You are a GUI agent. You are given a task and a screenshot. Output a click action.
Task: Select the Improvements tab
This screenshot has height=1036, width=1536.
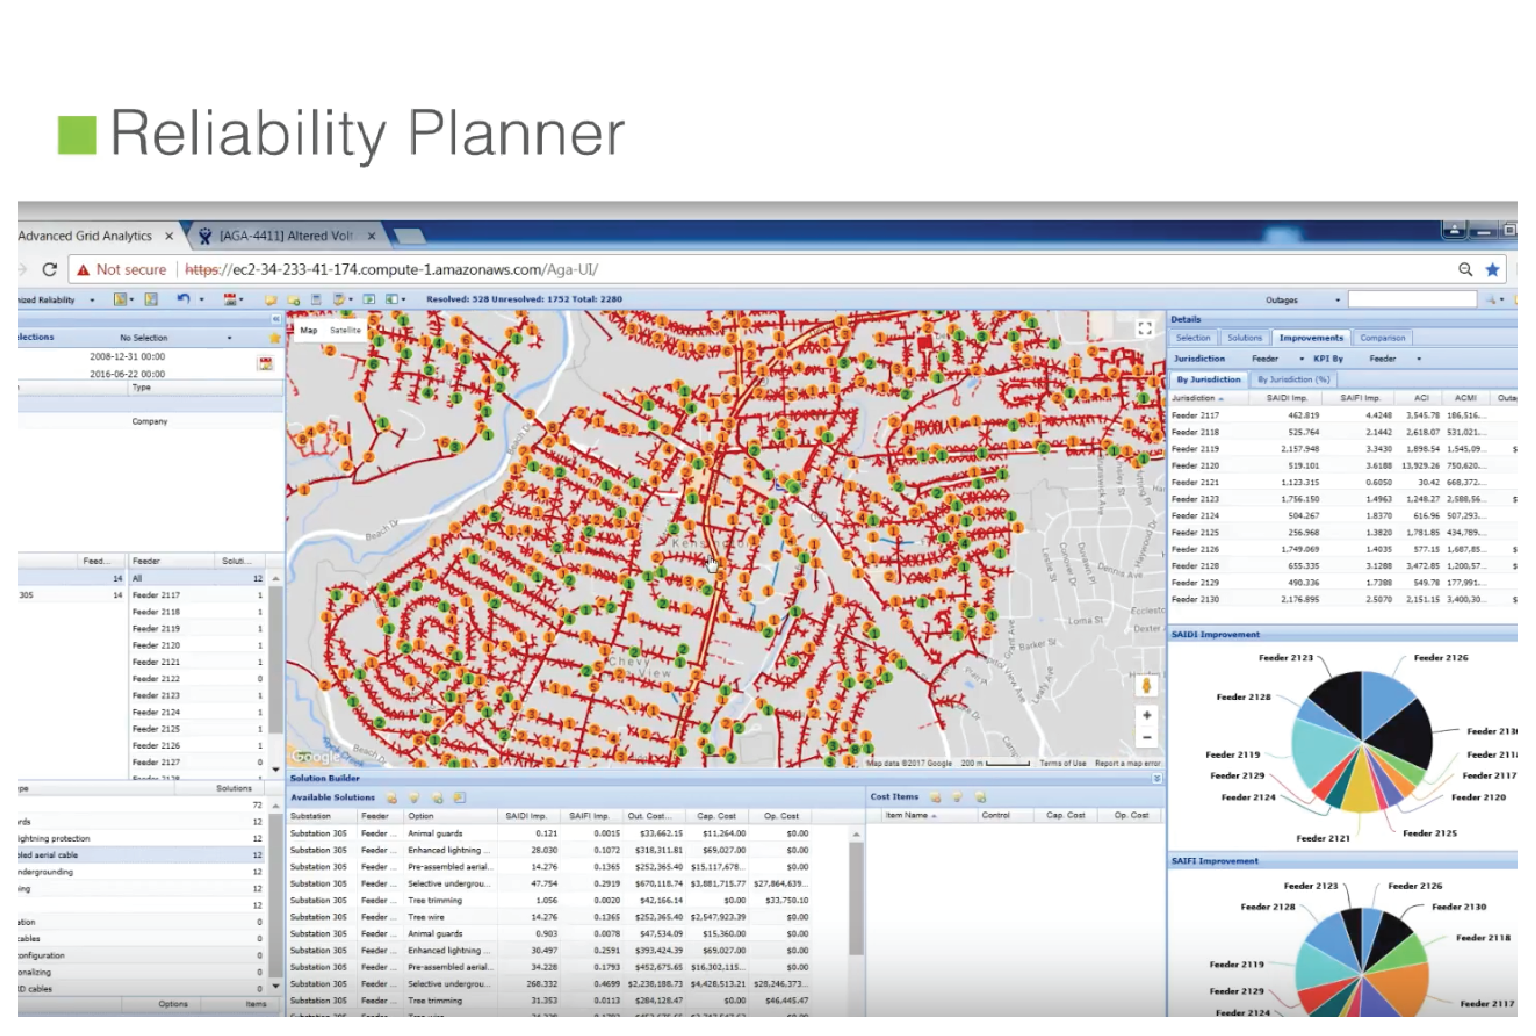pyautogui.click(x=1311, y=338)
